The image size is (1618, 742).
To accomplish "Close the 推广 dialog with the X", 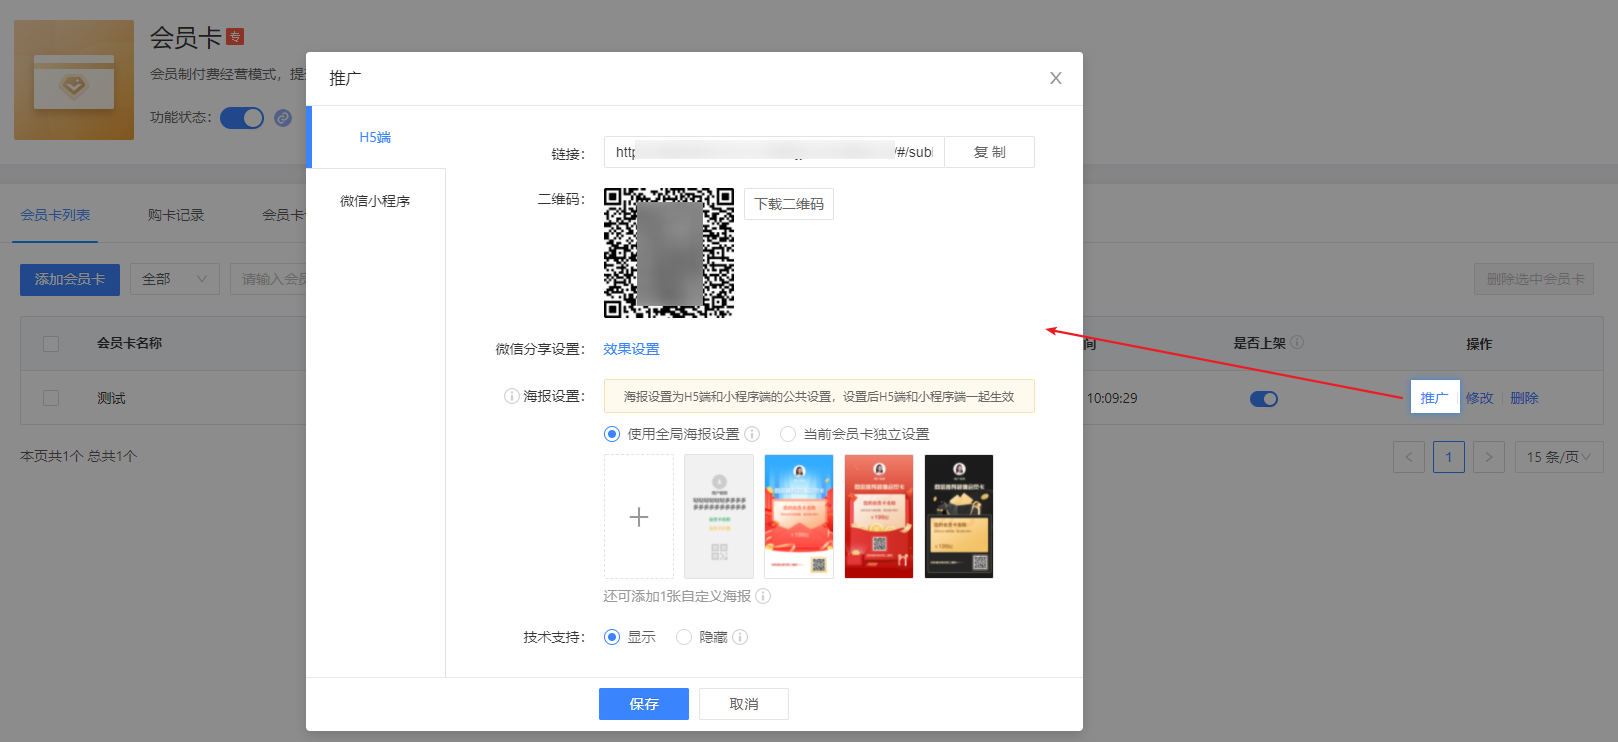I will (1055, 78).
